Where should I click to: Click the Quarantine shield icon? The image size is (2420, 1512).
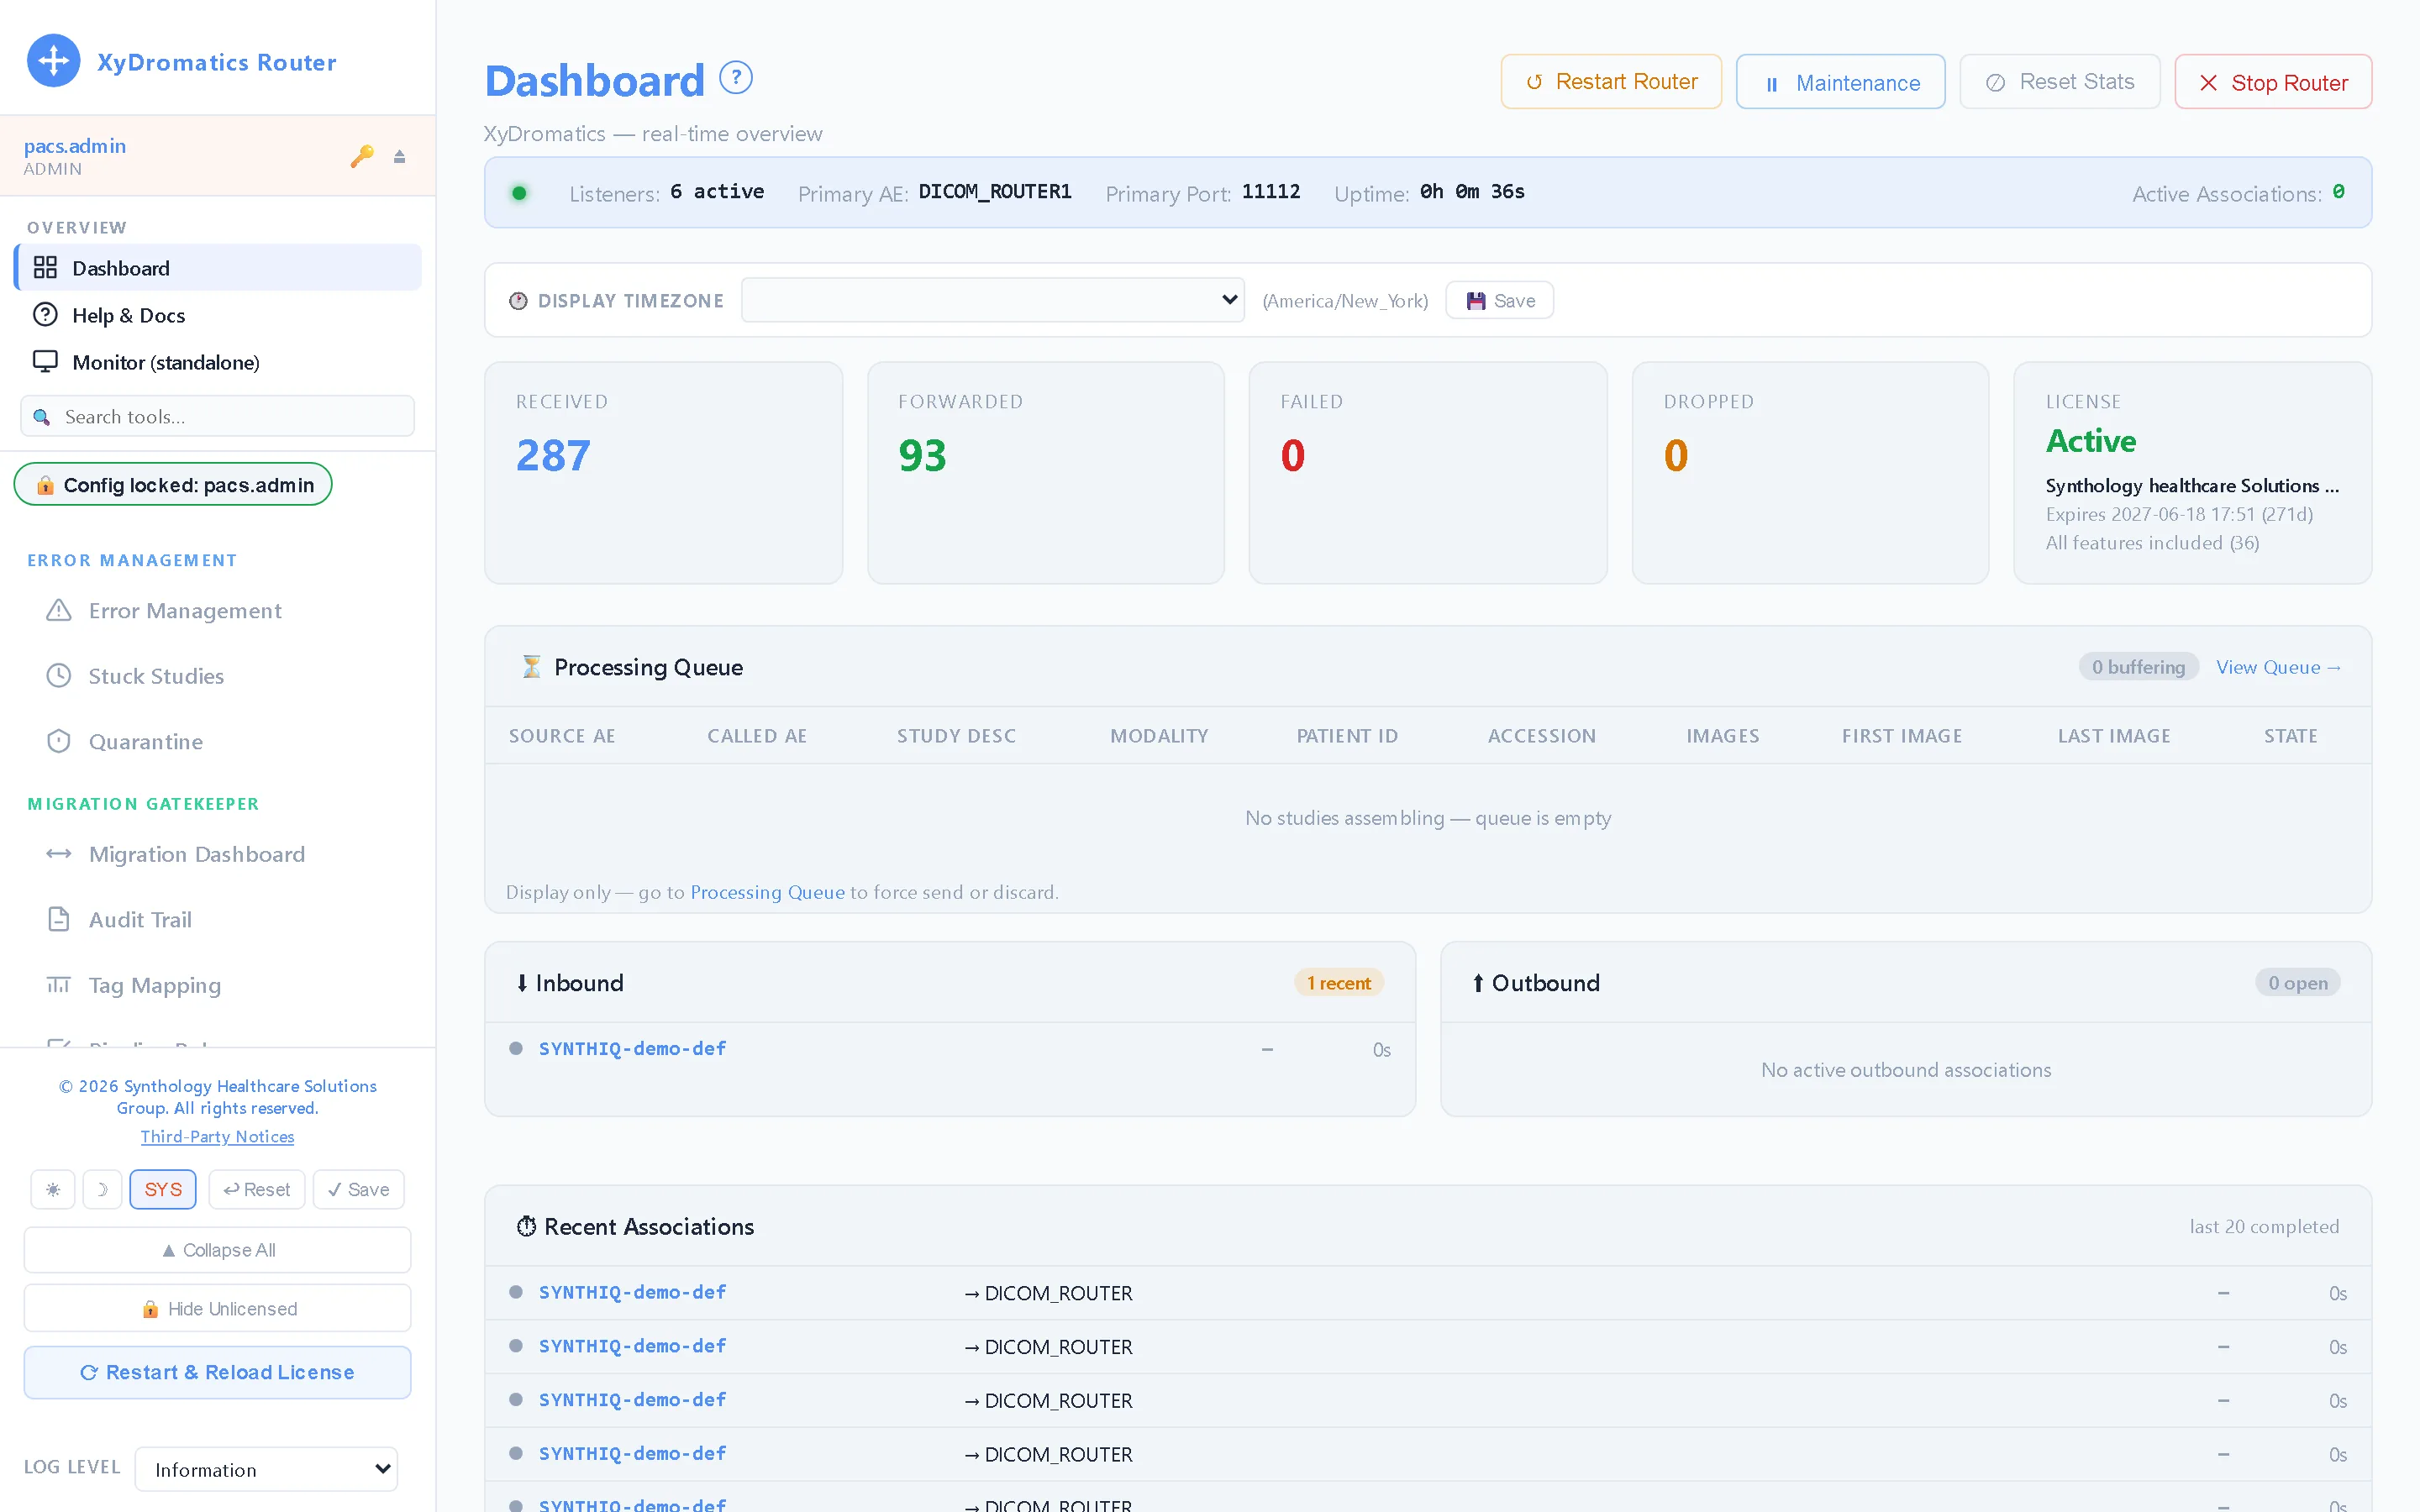(59, 741)
